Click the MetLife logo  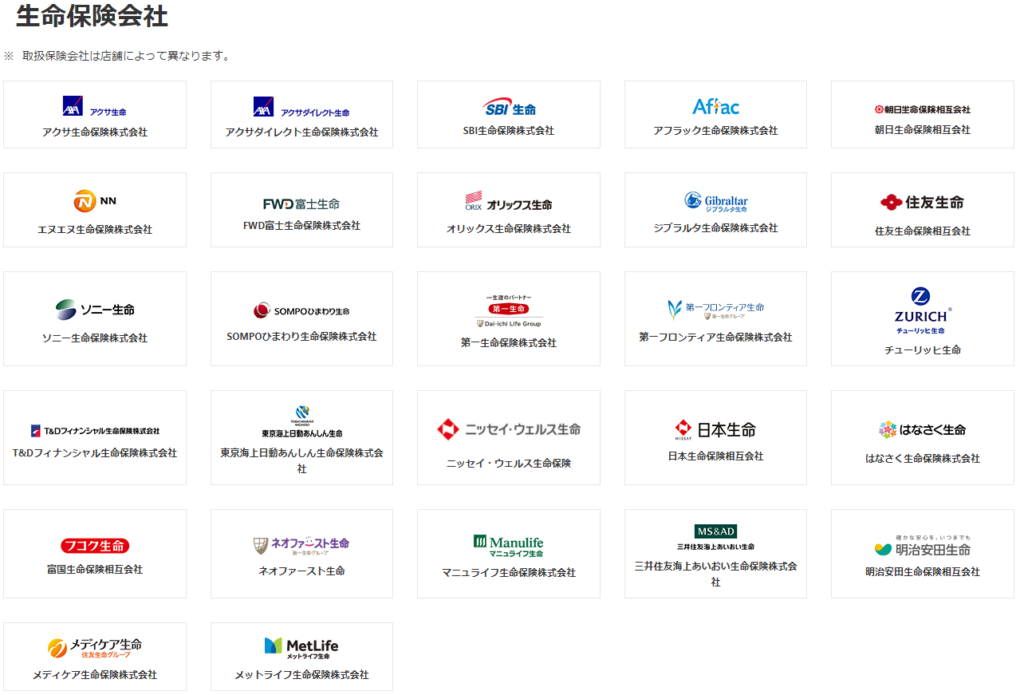point(301,647)
